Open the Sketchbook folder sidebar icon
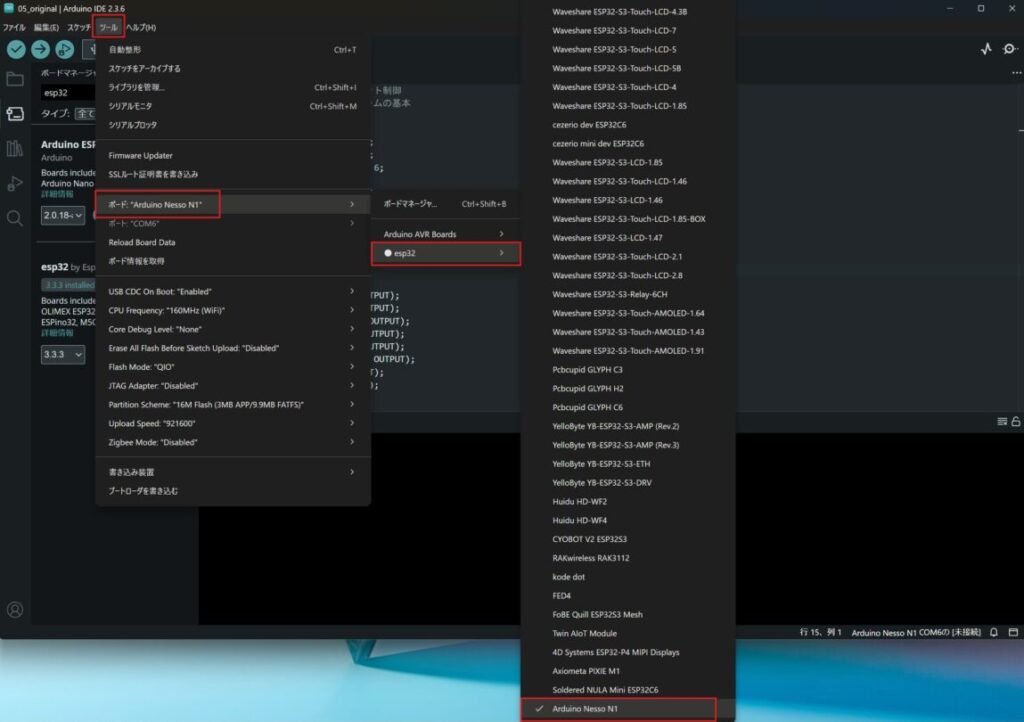This screenshot has width=1024, height=722. pos(15,79)
